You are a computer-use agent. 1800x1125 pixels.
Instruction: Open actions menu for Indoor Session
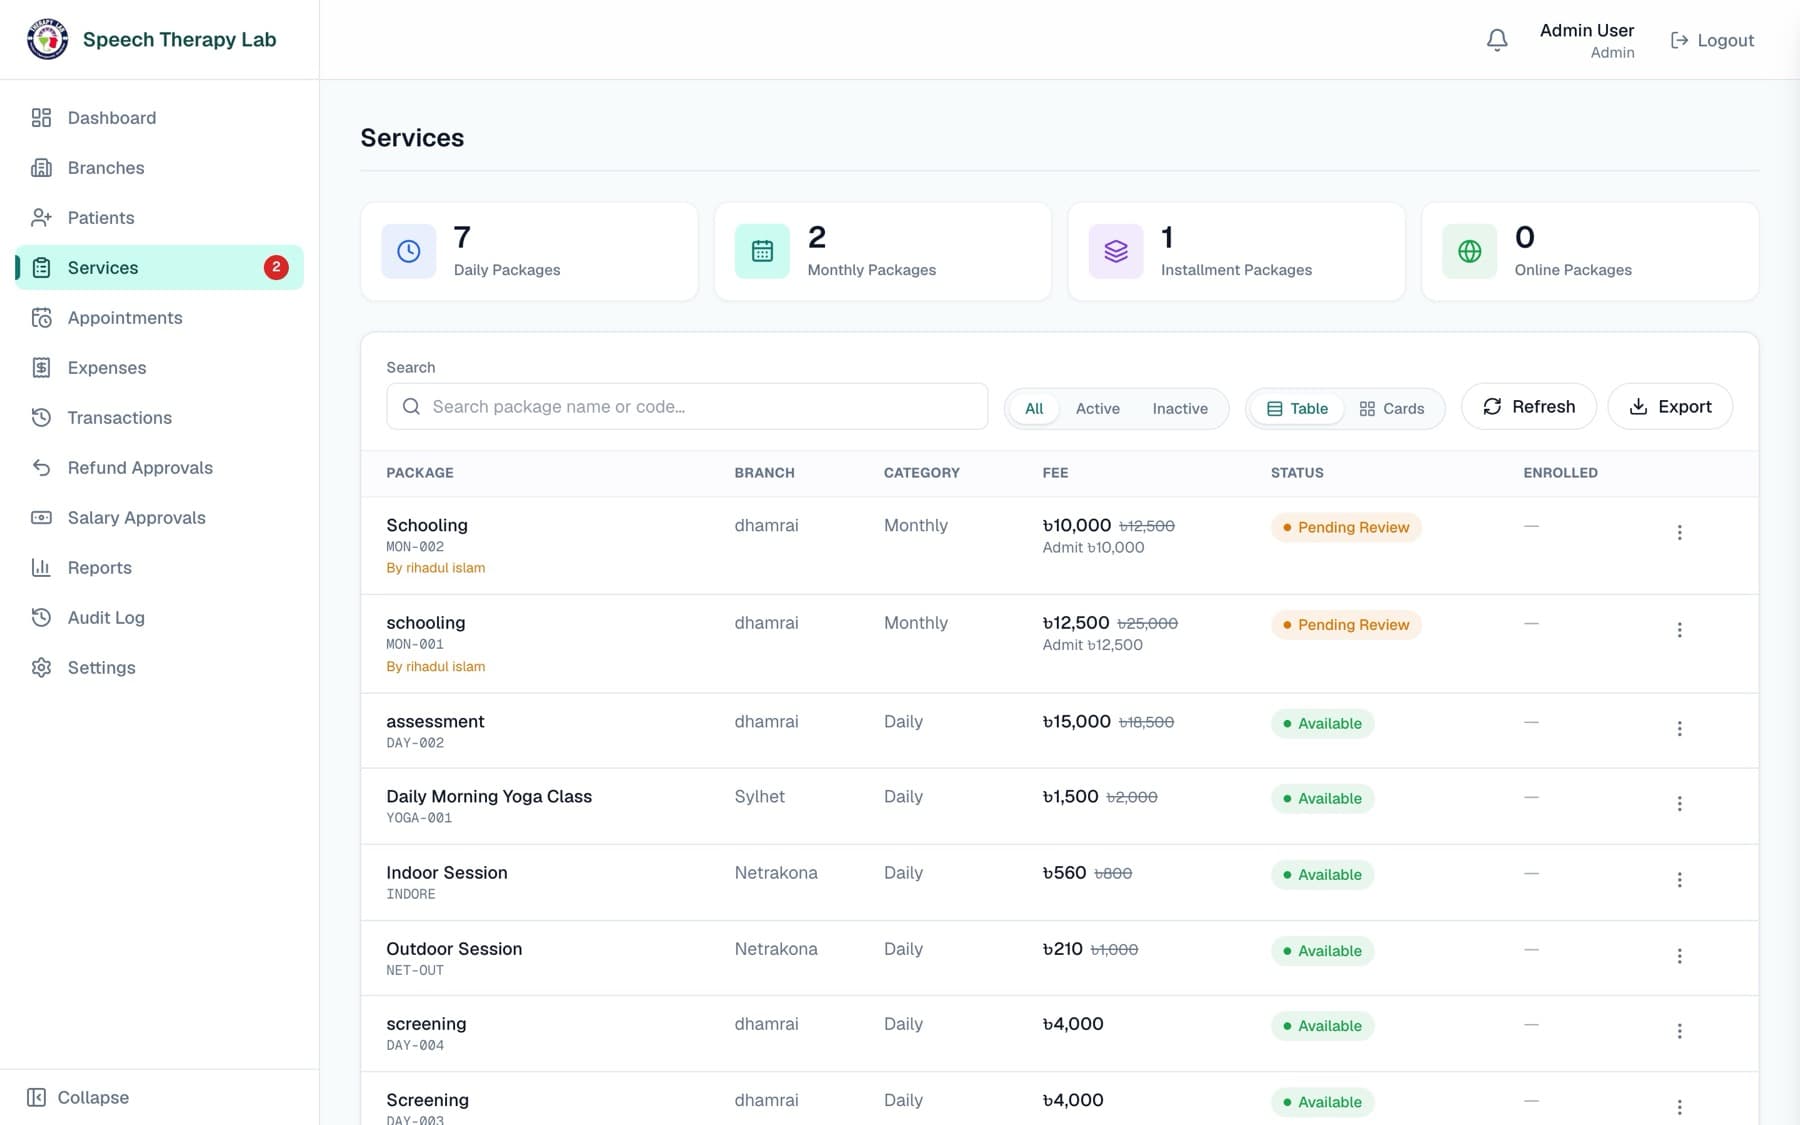[1679, 880]
